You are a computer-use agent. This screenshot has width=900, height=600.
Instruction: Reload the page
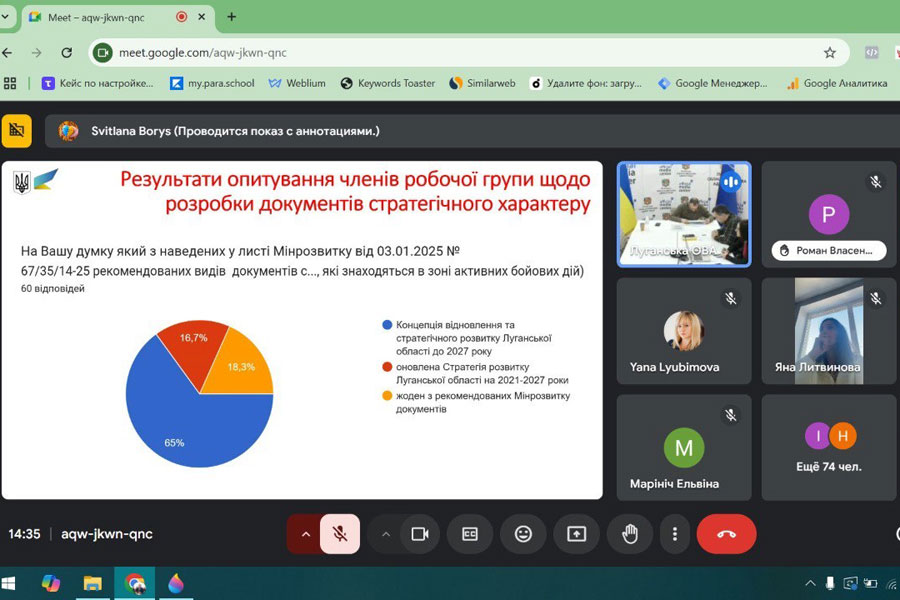pyautogui.click(x=67, y=53)
